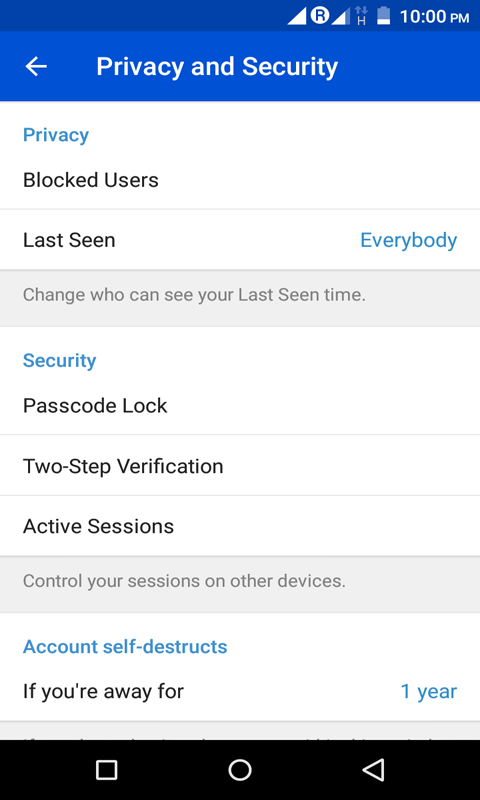Change the 1 year self-destruct value
The height and width of the screenshot is (800, 480).
(428, 691)
